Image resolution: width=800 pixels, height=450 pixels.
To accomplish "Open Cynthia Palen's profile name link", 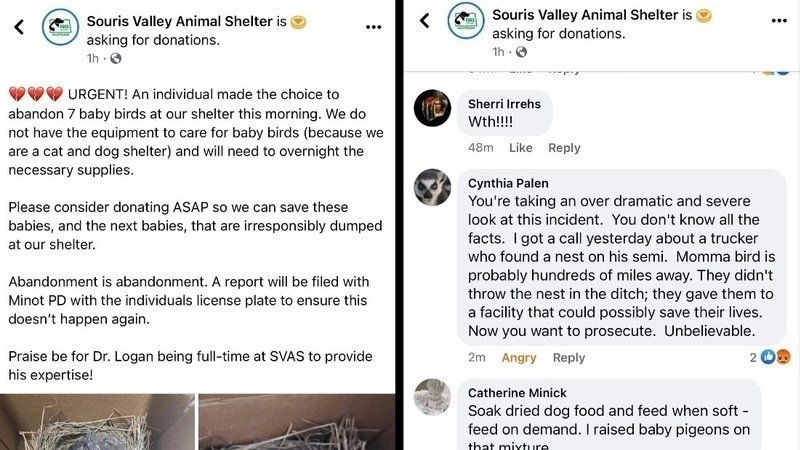I will click(x=508, y=183).
